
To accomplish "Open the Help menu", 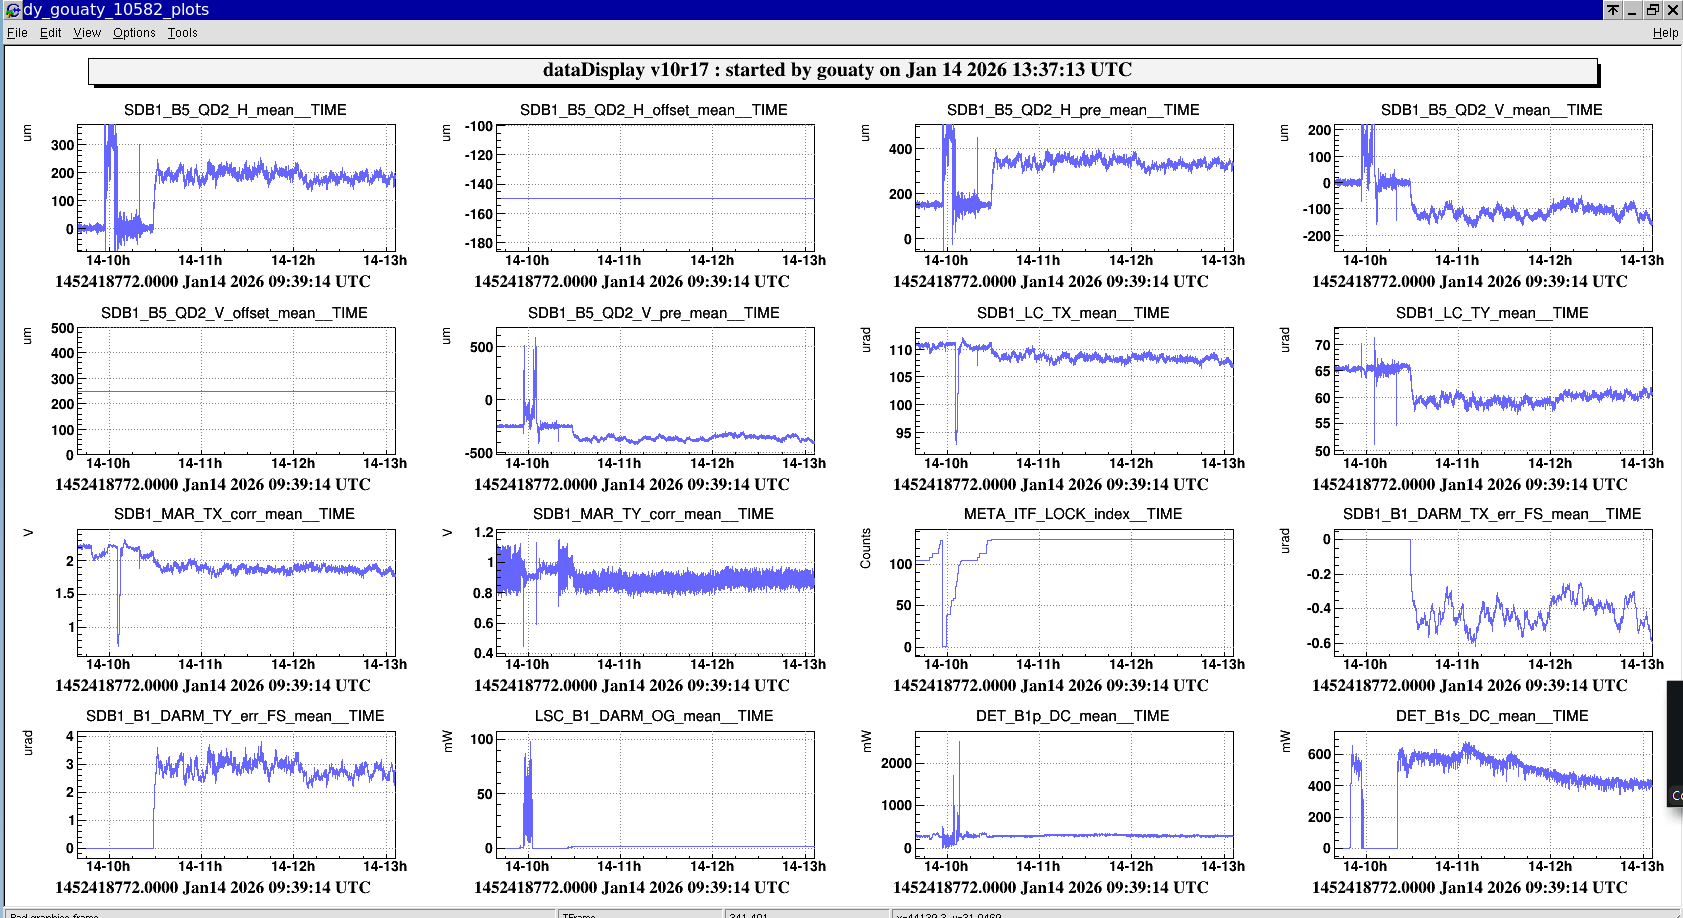I will coord(1665,33).
